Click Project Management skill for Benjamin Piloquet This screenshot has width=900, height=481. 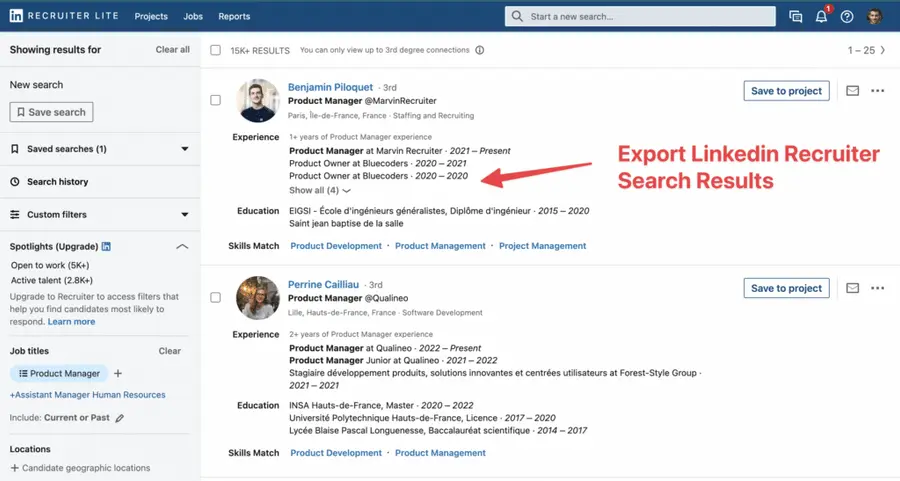pos(542,246)
